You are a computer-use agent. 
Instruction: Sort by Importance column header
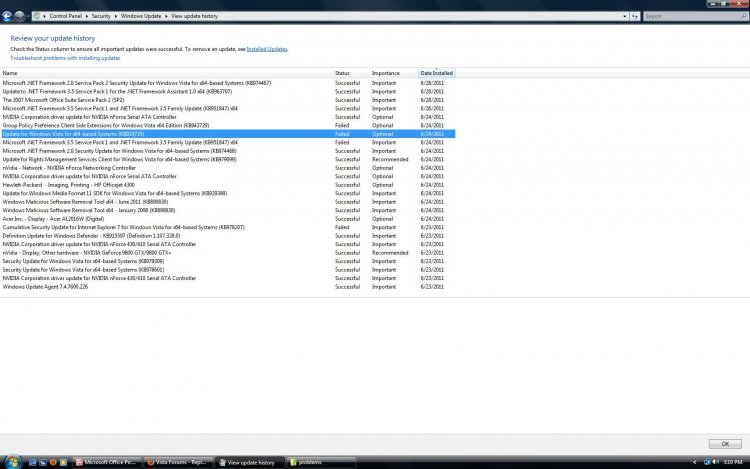click(x=394, y=73)
